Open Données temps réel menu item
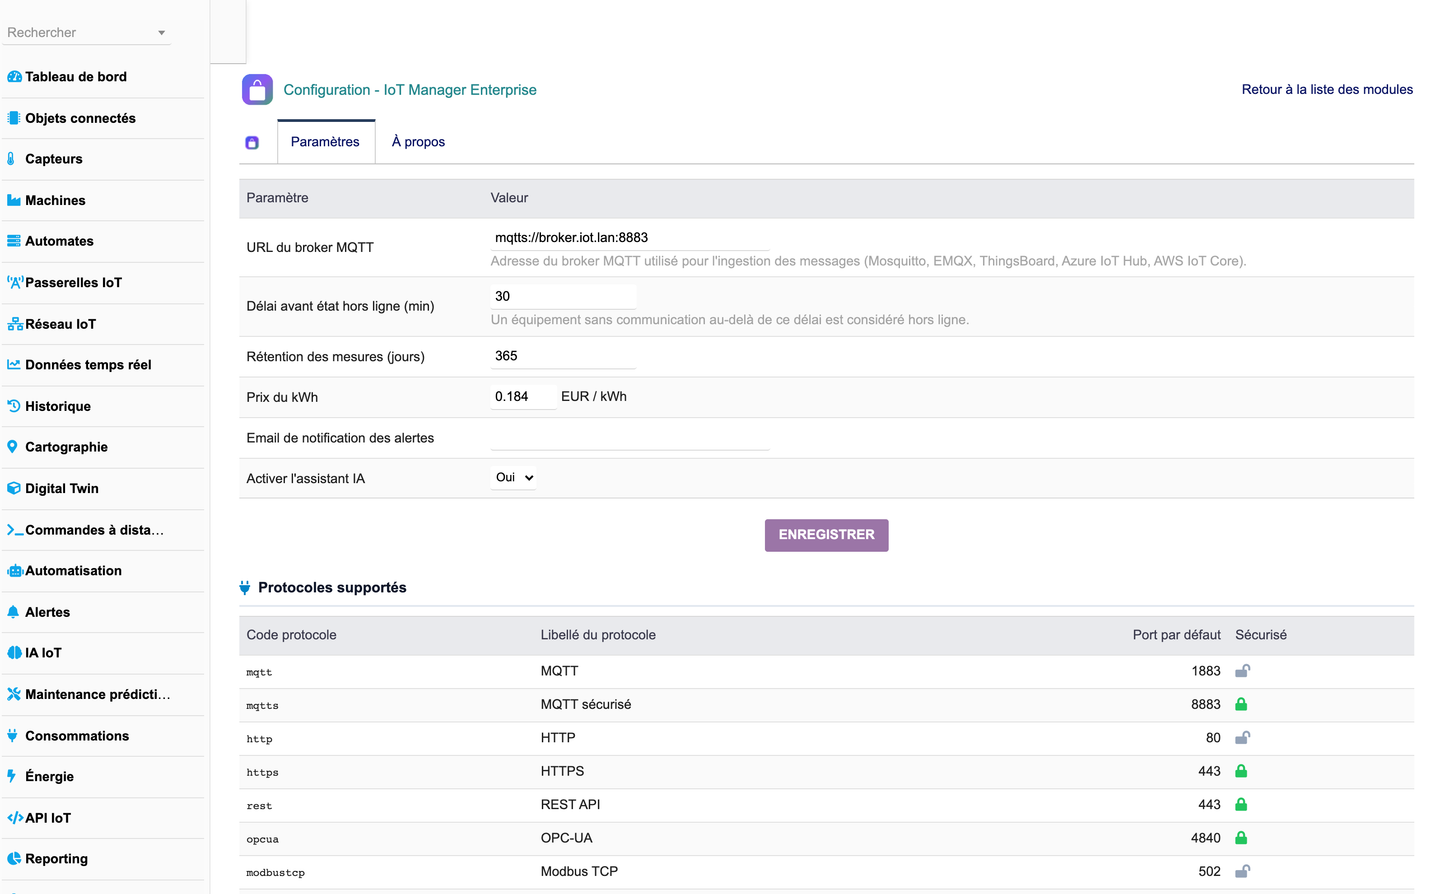This screenshot has width=1445, height=894. (x=88, y=365)
